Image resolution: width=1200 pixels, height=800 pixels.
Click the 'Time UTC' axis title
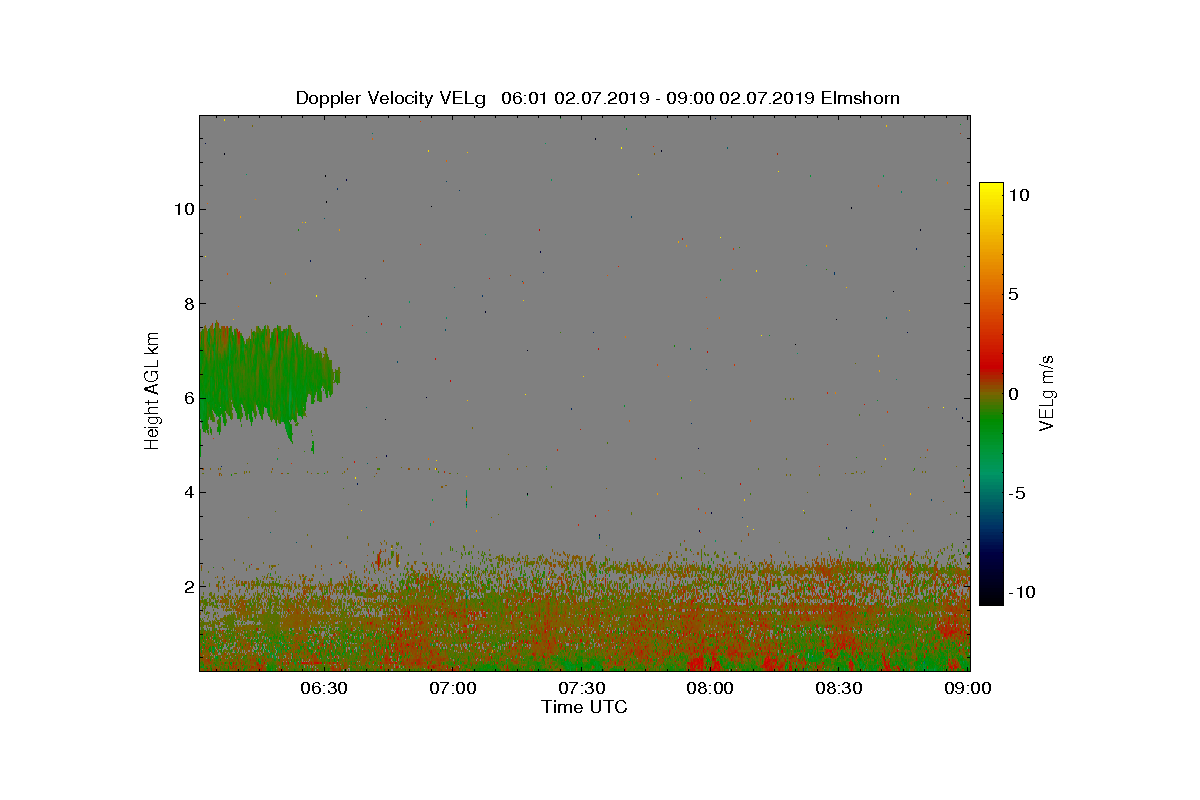[585, 707]
